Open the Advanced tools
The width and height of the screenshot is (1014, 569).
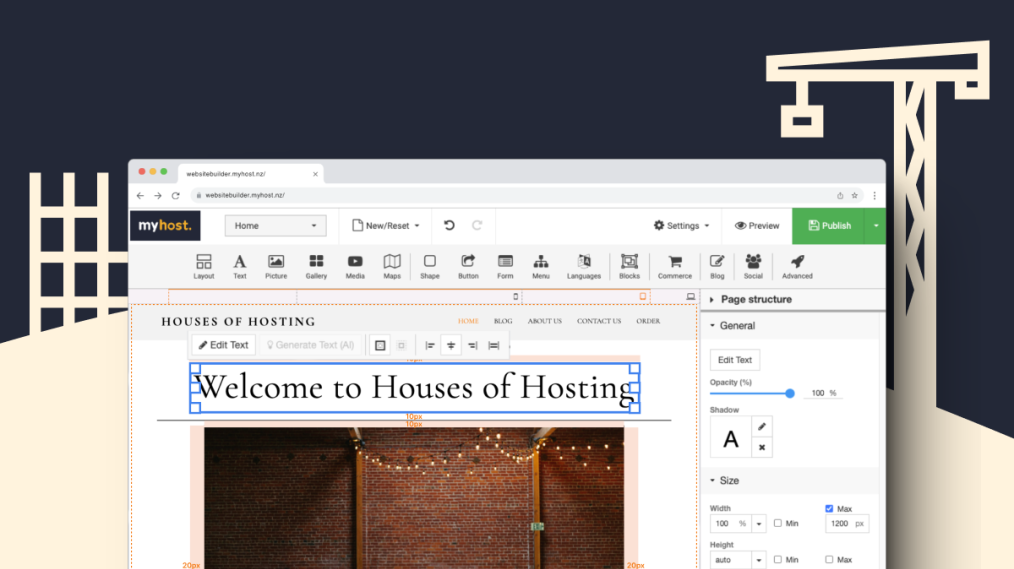(x=797, y=266)
